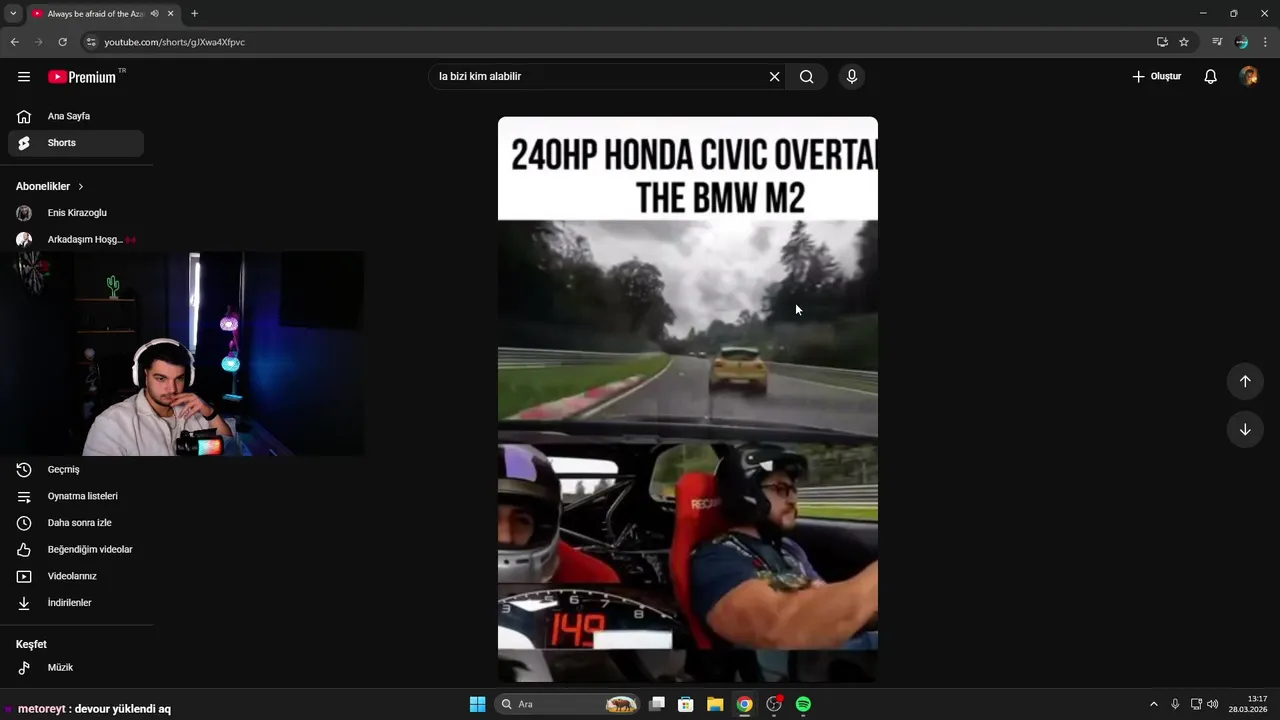1280x720 pixels.
Task: Open Chrome three-dot menu
Action: [1265, 42]
